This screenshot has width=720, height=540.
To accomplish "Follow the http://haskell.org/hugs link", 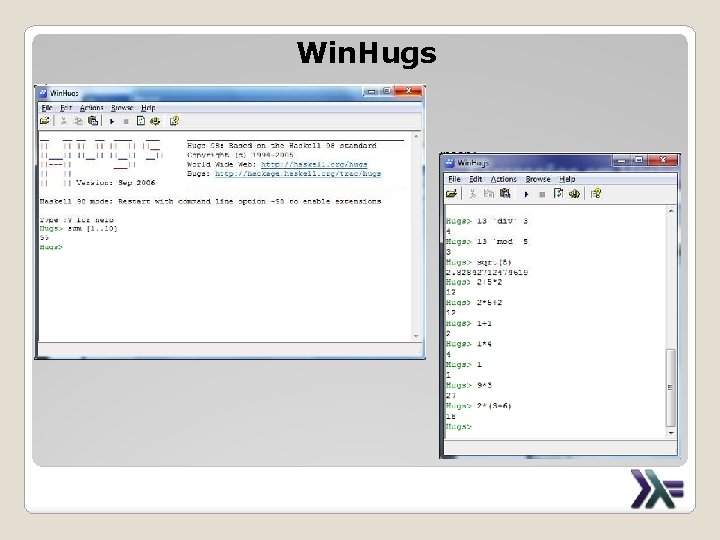I will coord(314,164).
